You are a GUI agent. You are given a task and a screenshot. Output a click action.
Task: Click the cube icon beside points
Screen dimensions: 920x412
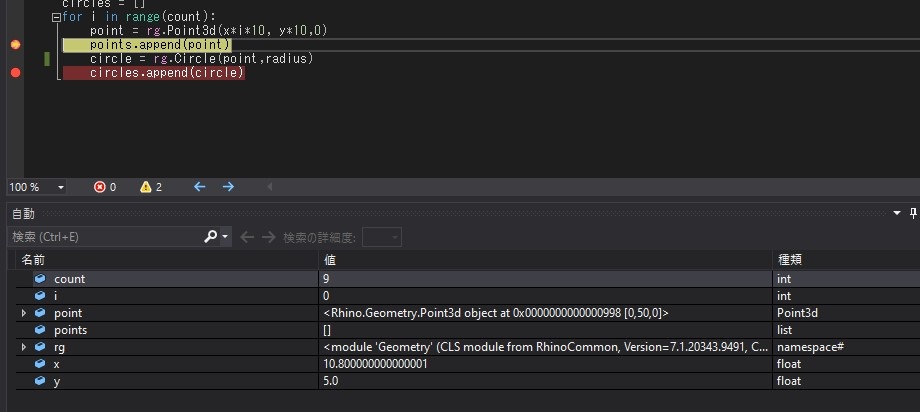[40, 330]
